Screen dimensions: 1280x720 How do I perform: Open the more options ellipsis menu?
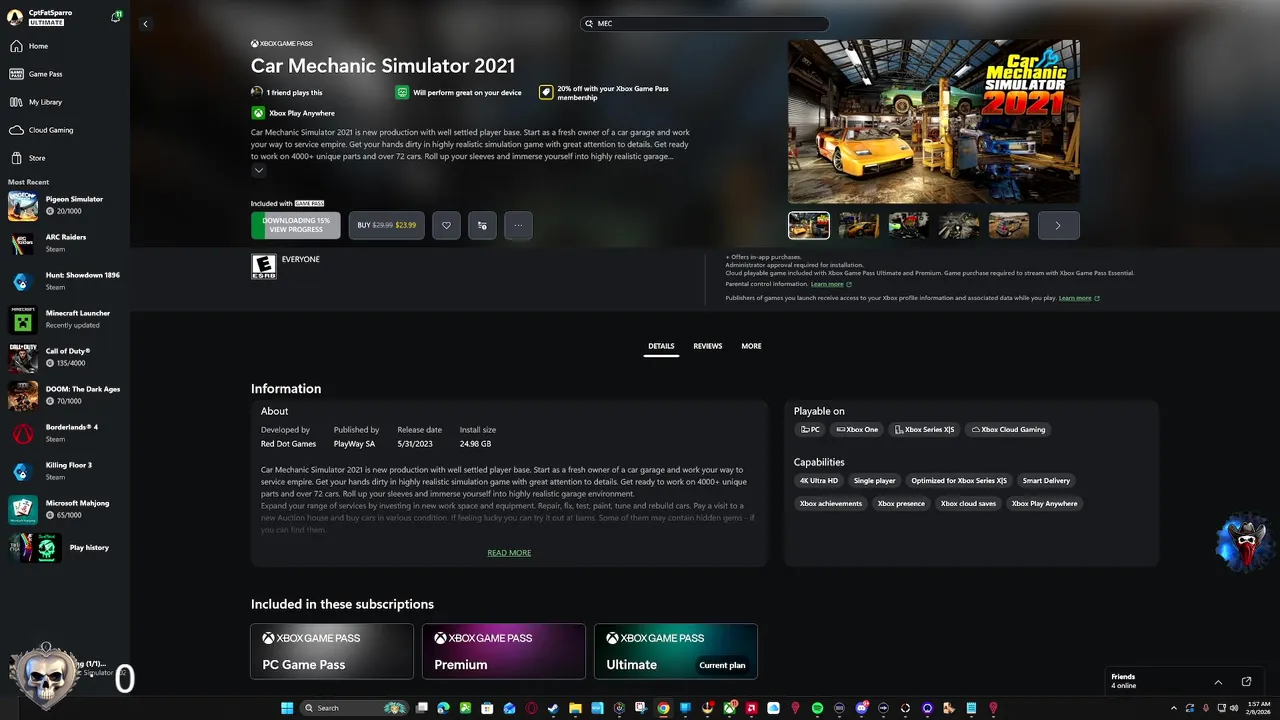[518, 225]
